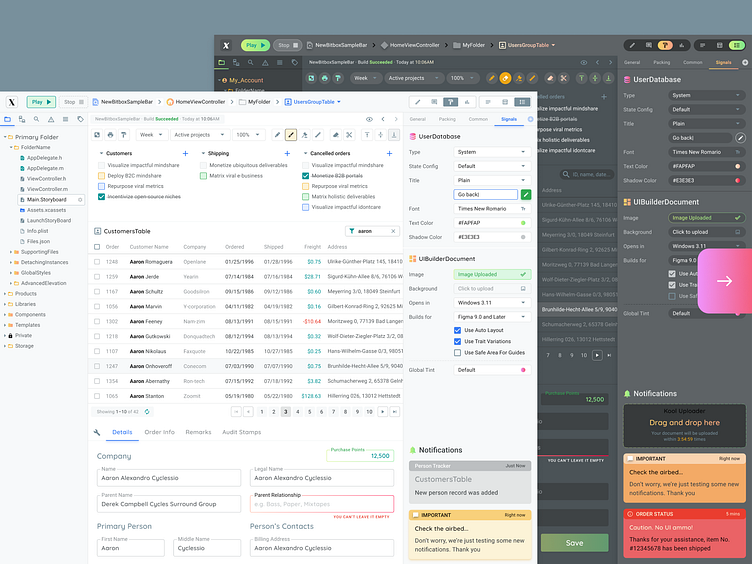Select the eraser tool in the light toolbar
Screen dimensions: 752x564
click(336, 135)
